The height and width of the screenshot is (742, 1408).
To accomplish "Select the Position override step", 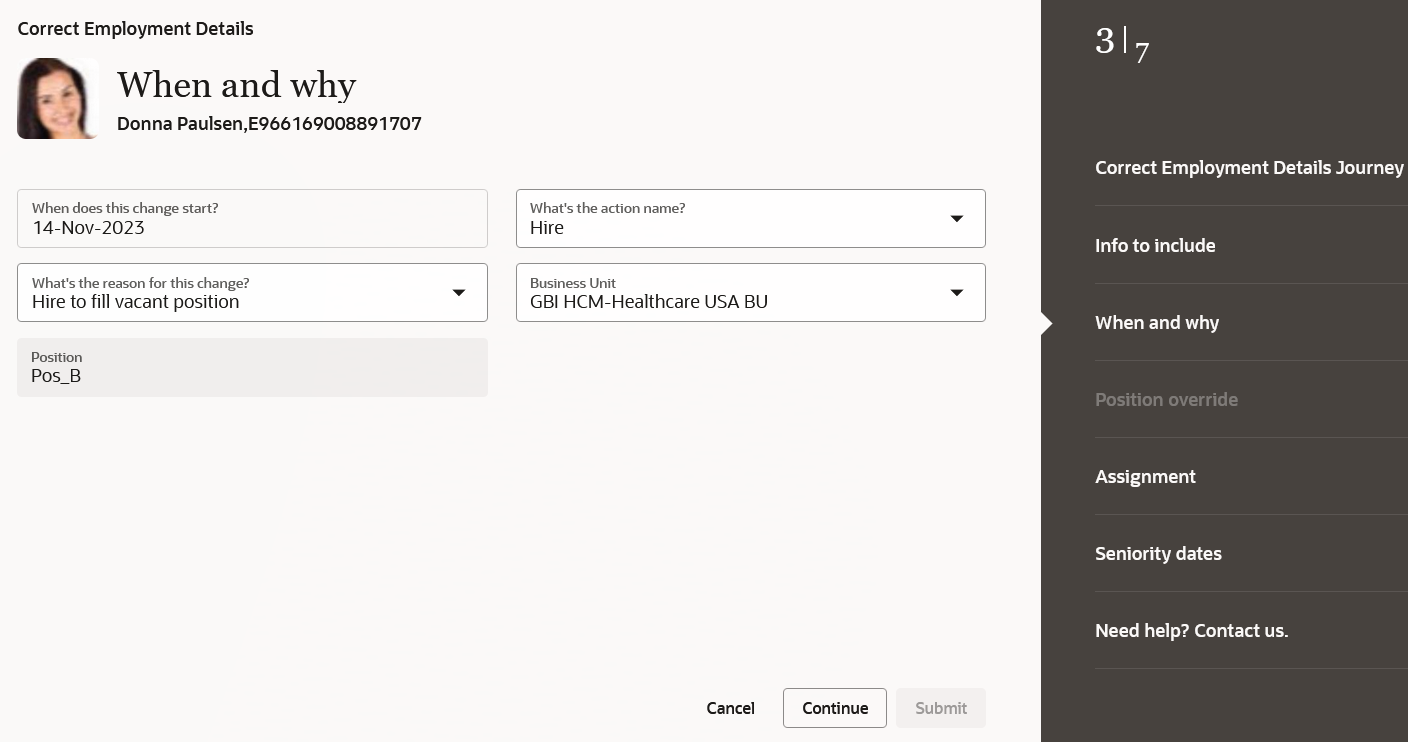I will point(1166,399).
